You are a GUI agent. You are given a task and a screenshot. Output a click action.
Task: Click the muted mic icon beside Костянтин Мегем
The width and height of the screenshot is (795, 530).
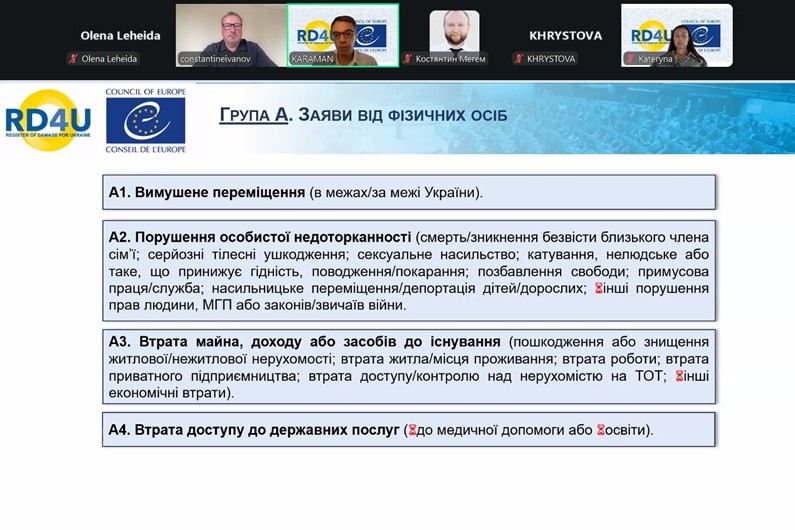click(x=408, y=59)
